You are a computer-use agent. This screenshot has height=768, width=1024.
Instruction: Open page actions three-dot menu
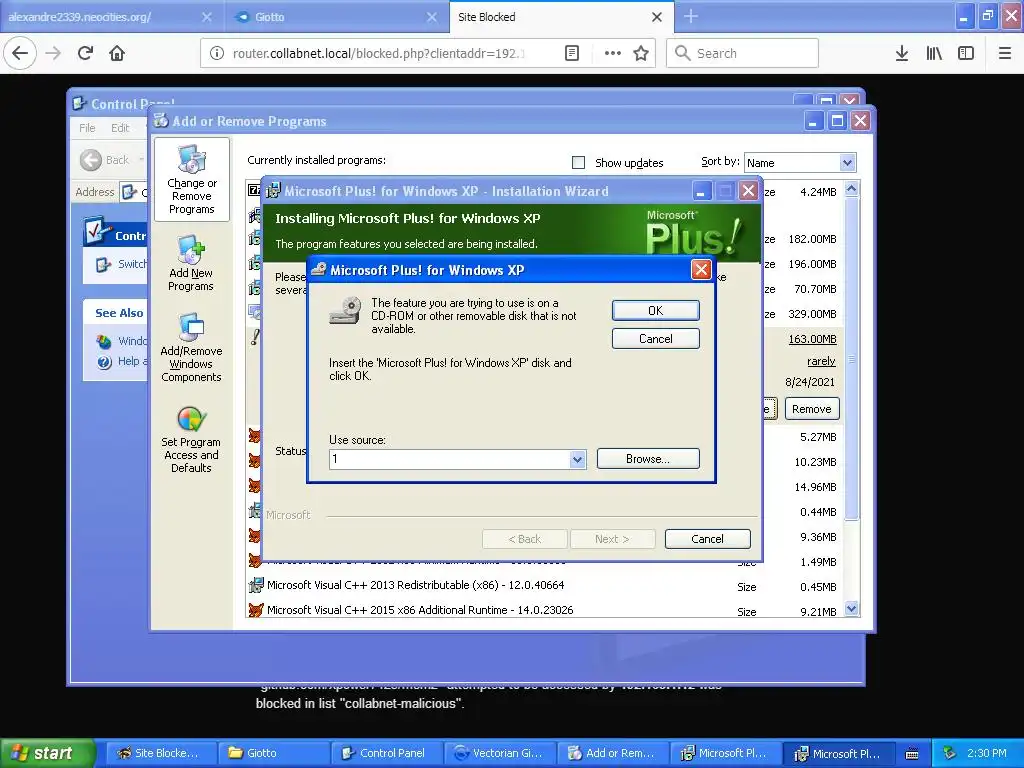click(613, 53)
